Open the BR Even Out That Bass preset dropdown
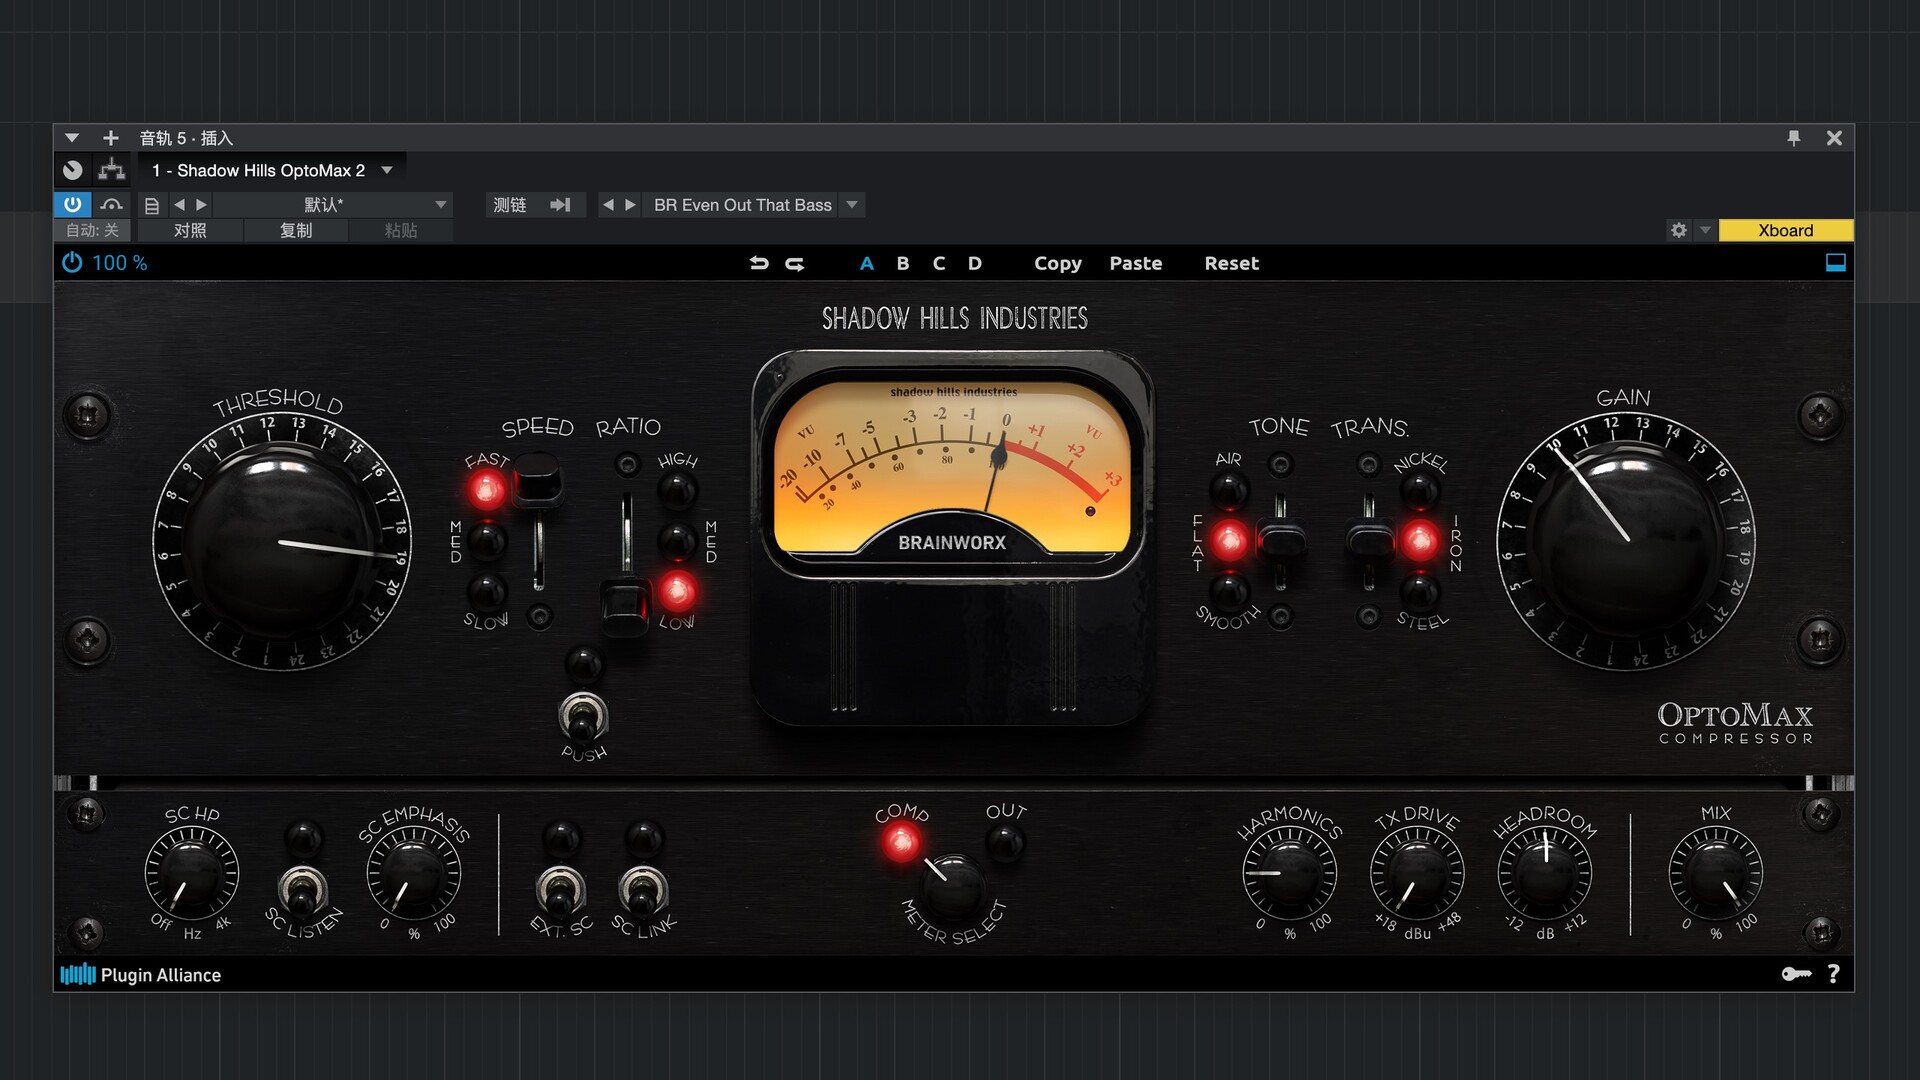The width and height of the screenshot is (1920, 1080). point(852,205)
